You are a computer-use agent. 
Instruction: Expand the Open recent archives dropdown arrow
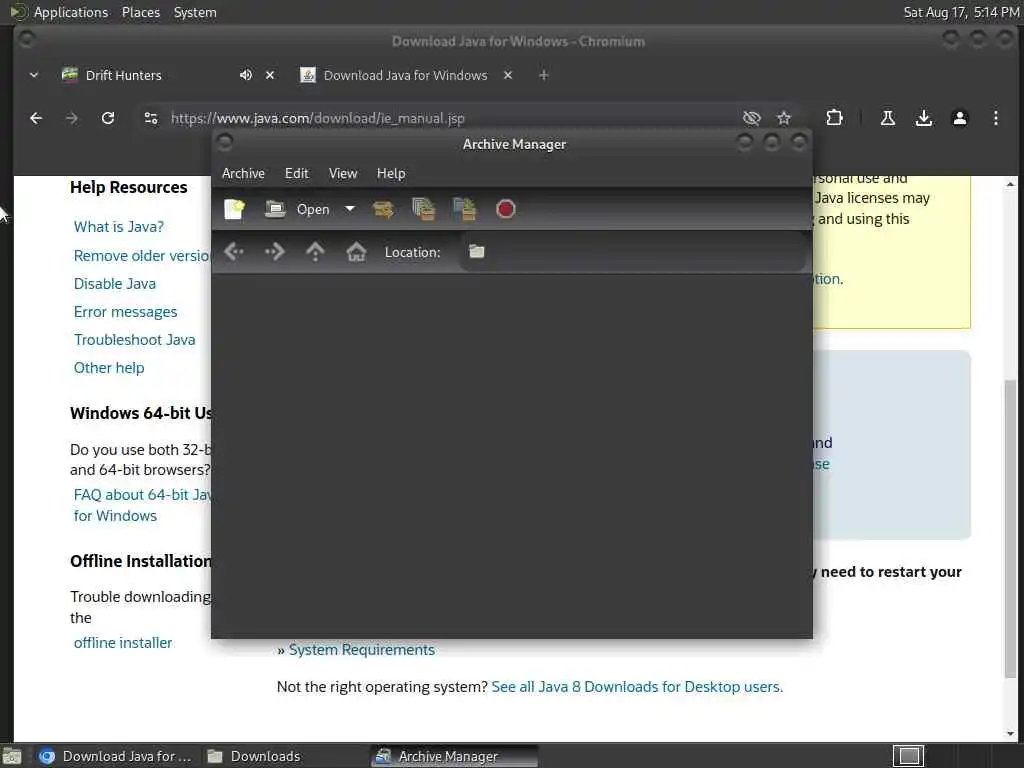click(x=350, y=209)
